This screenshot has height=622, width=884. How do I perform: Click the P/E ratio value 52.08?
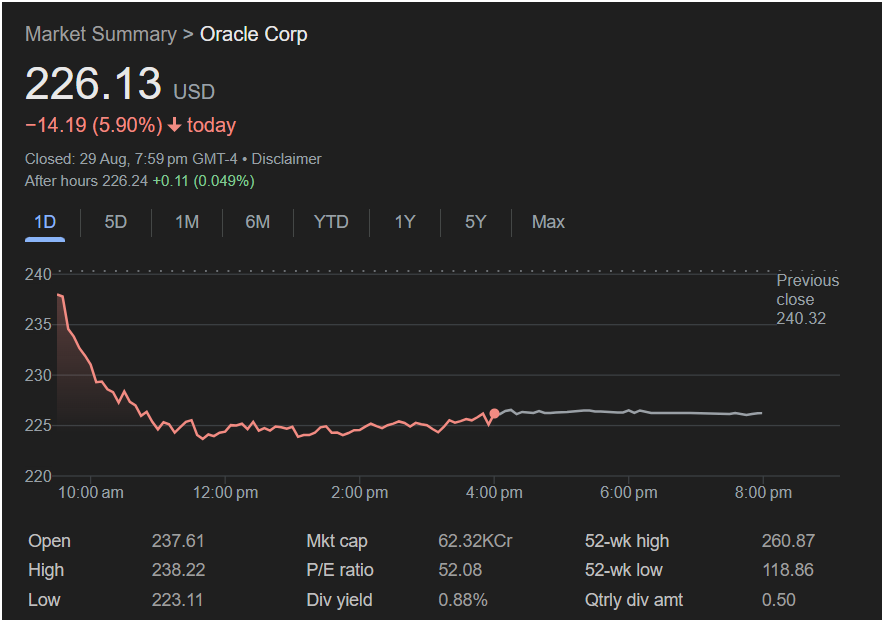tap(460, 570)
